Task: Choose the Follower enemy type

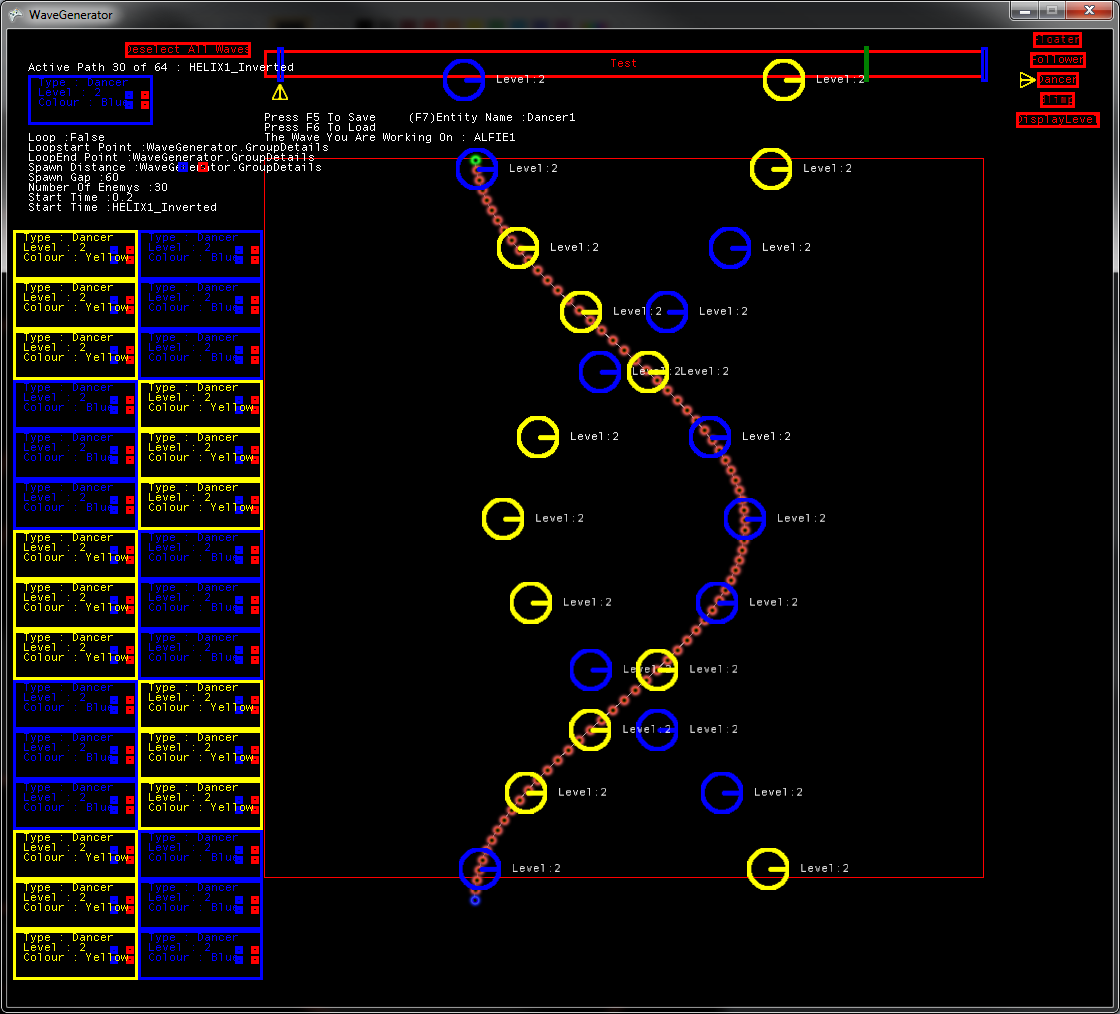Action: point(1057,60)
